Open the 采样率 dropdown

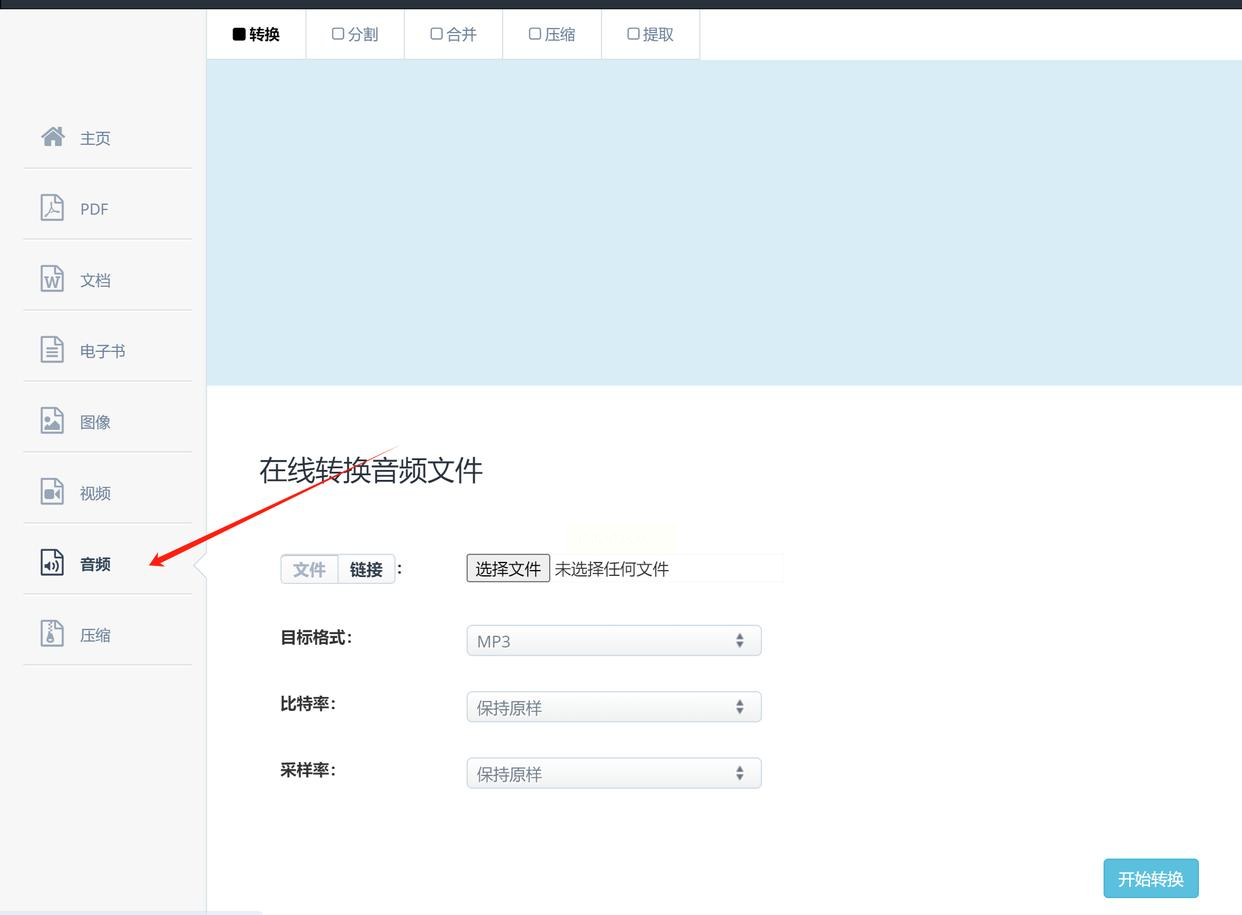click(614, 773)
